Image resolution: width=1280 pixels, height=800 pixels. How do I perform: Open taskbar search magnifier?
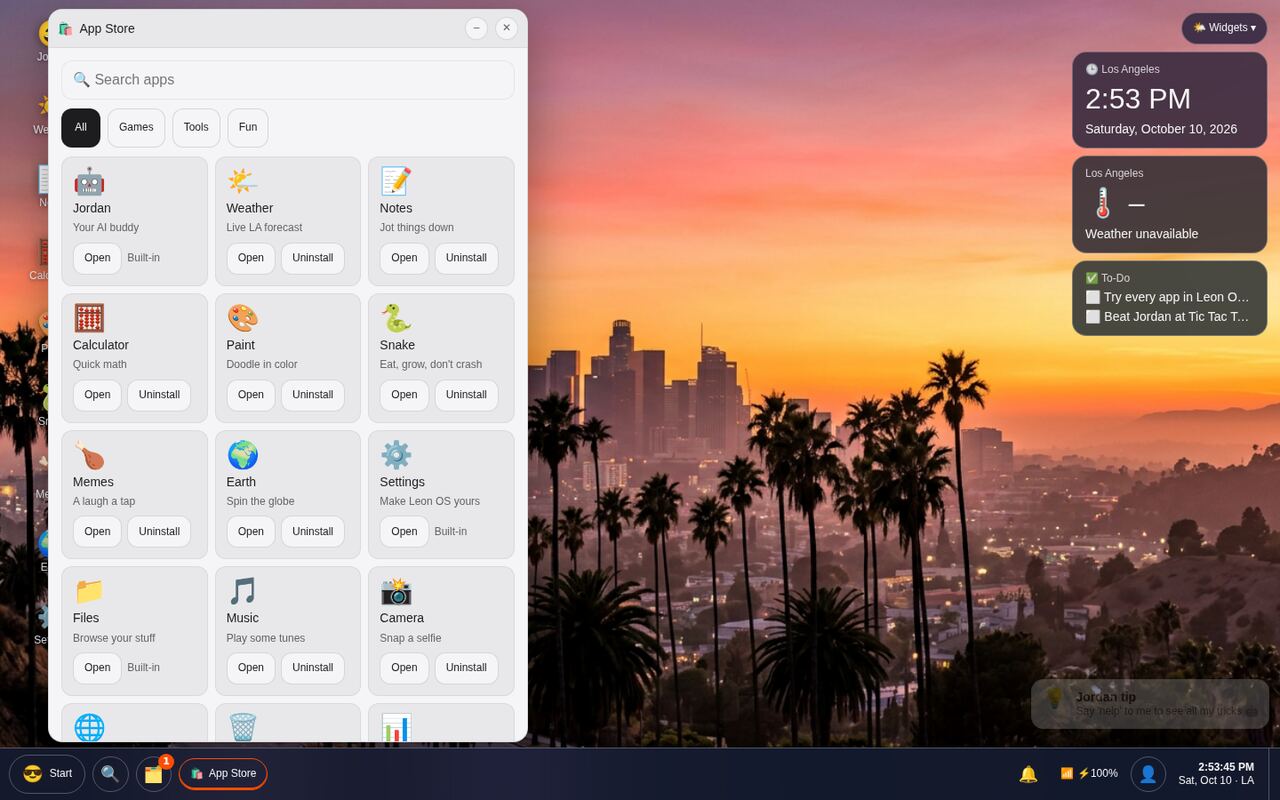pyautogui.click(x=110, y=773)
